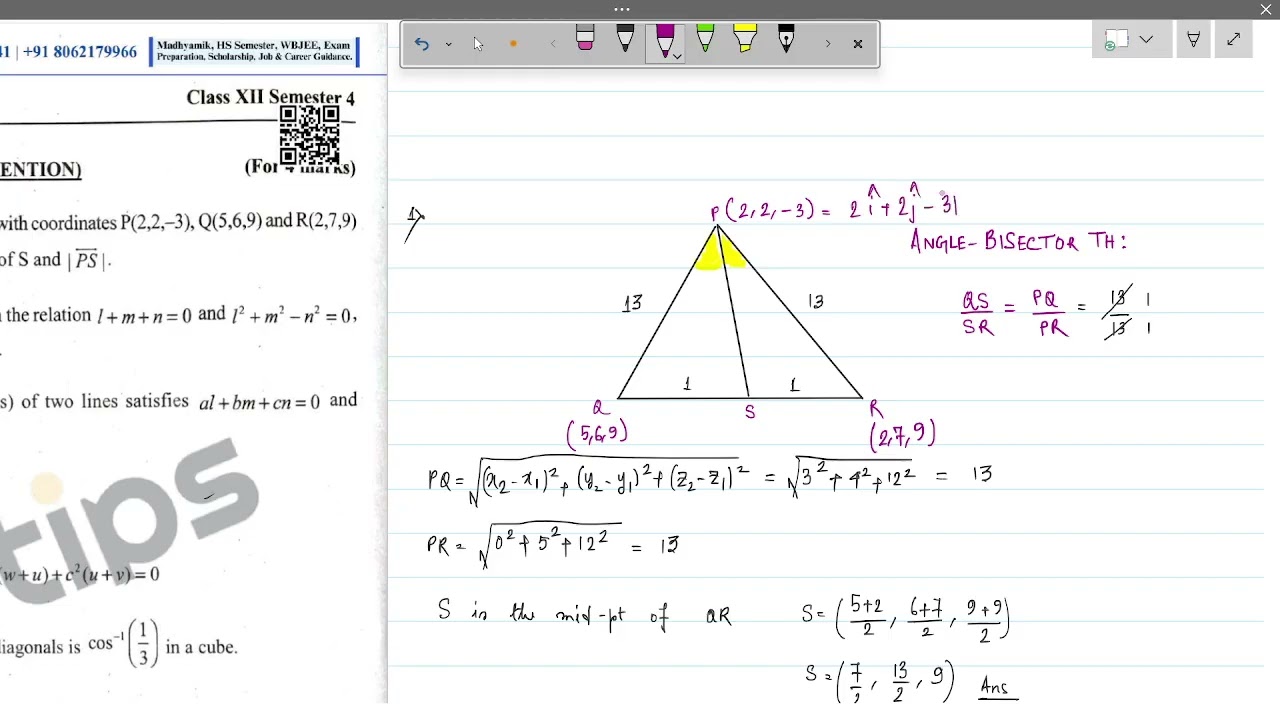The image size is (1280, 720).
Task: Close the window with top-right X
Action: 1266,9
